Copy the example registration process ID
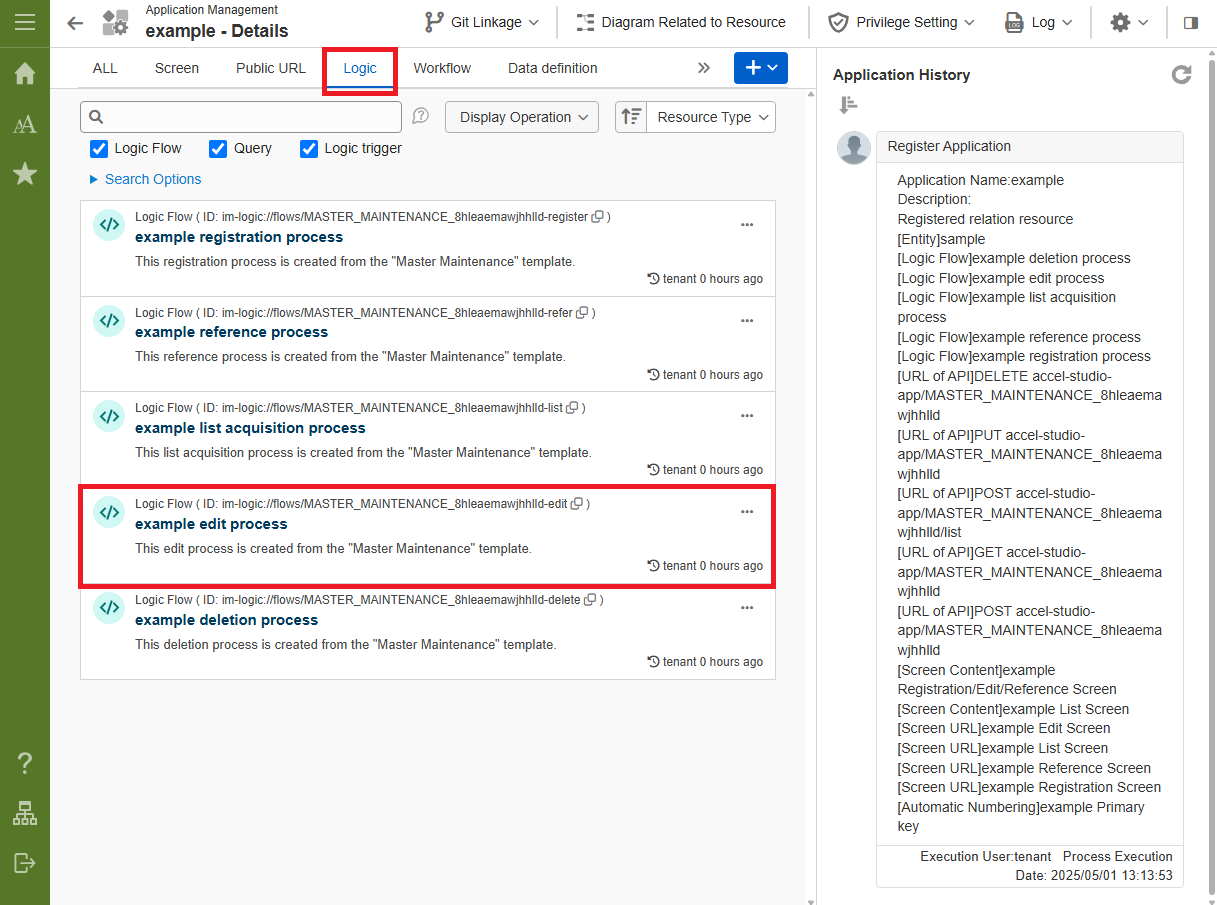 coord(598,217)
